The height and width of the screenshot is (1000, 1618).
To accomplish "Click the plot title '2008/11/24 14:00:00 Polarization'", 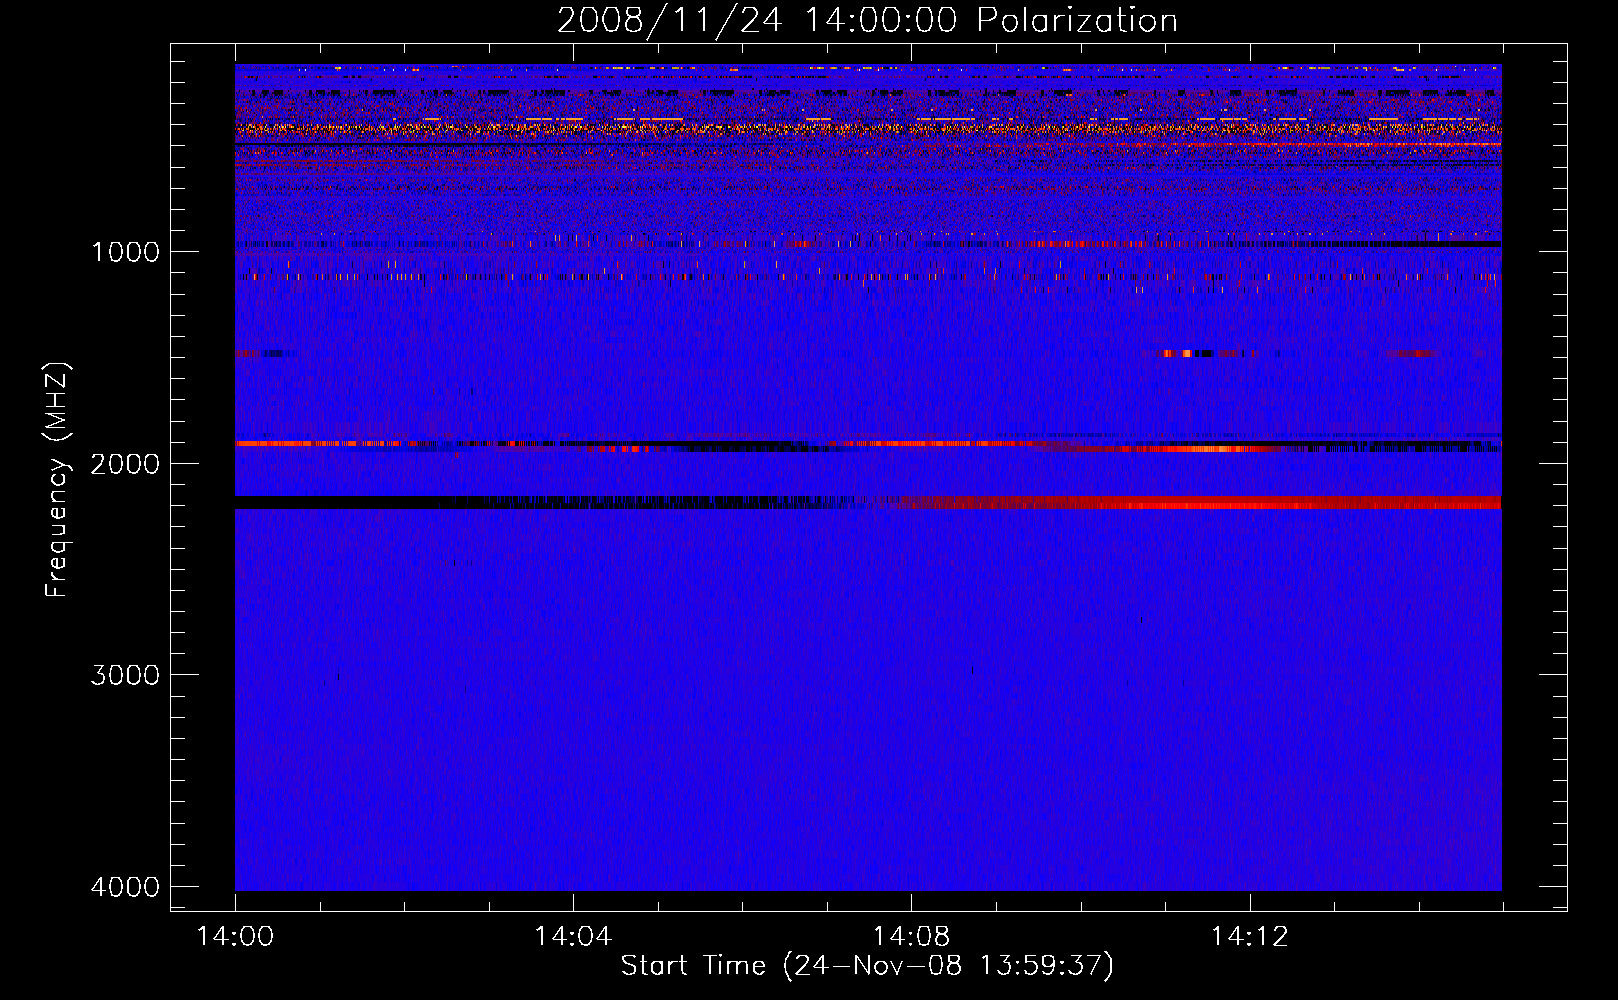I will [x=867, y=20].
